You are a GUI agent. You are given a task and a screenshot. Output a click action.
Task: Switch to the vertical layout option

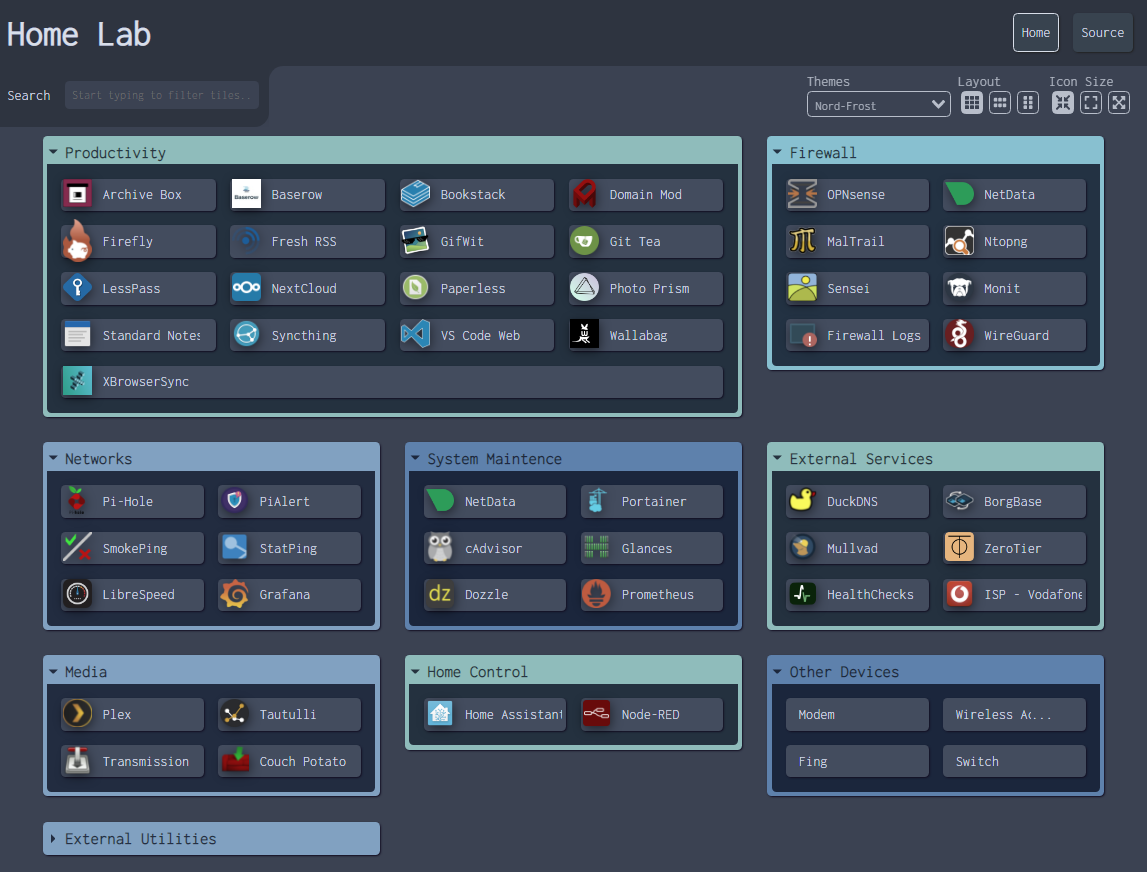[x=1028, y=102]
